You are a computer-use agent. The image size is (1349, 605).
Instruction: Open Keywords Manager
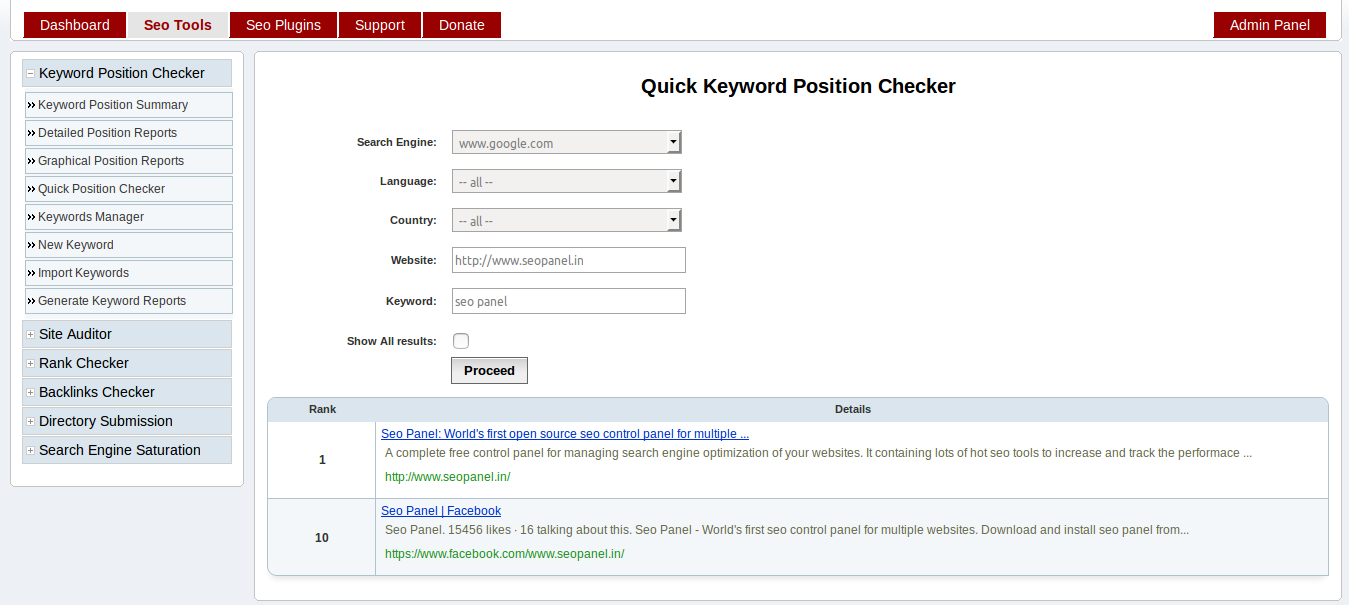(129, 217)
